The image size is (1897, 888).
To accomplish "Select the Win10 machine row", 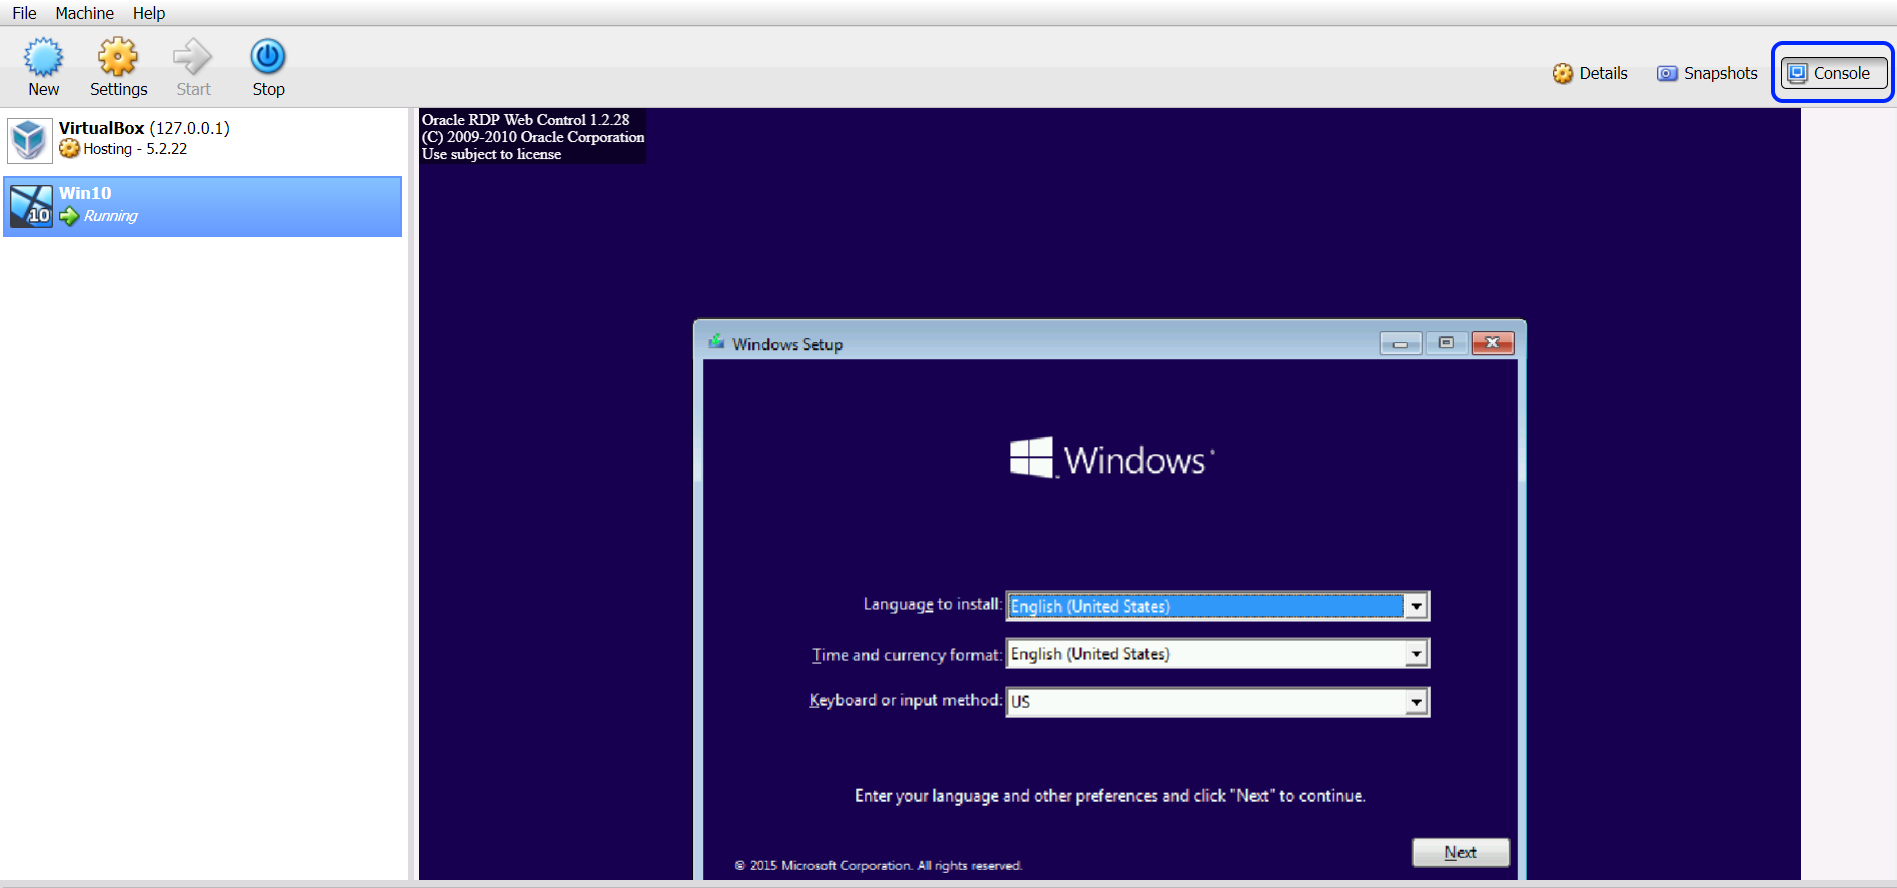I will [x=203, y=206].
